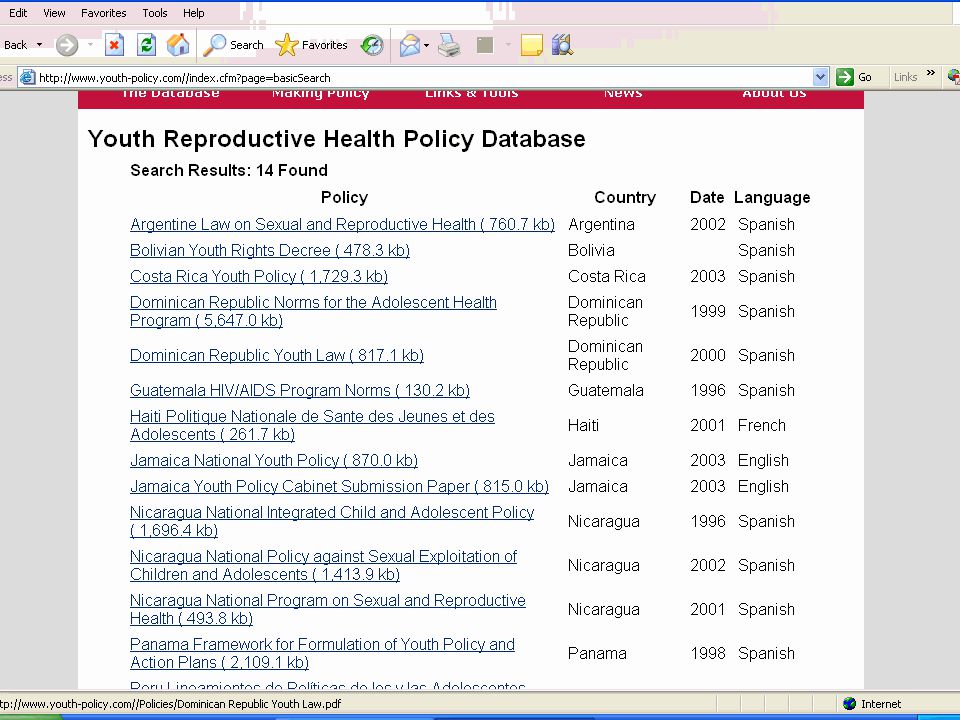
Task: Click the 'Guatemala' country cell
Action: (x=606, y=390)
